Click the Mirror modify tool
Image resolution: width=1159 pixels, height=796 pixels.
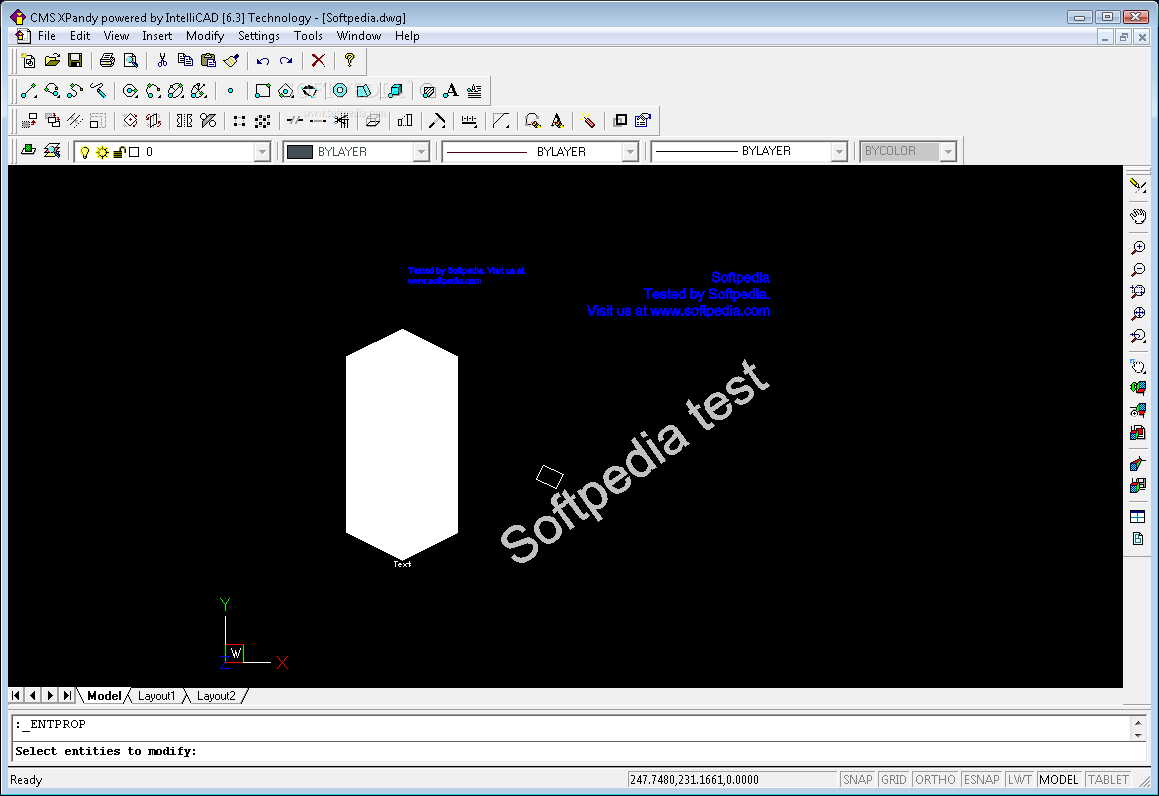185,120
